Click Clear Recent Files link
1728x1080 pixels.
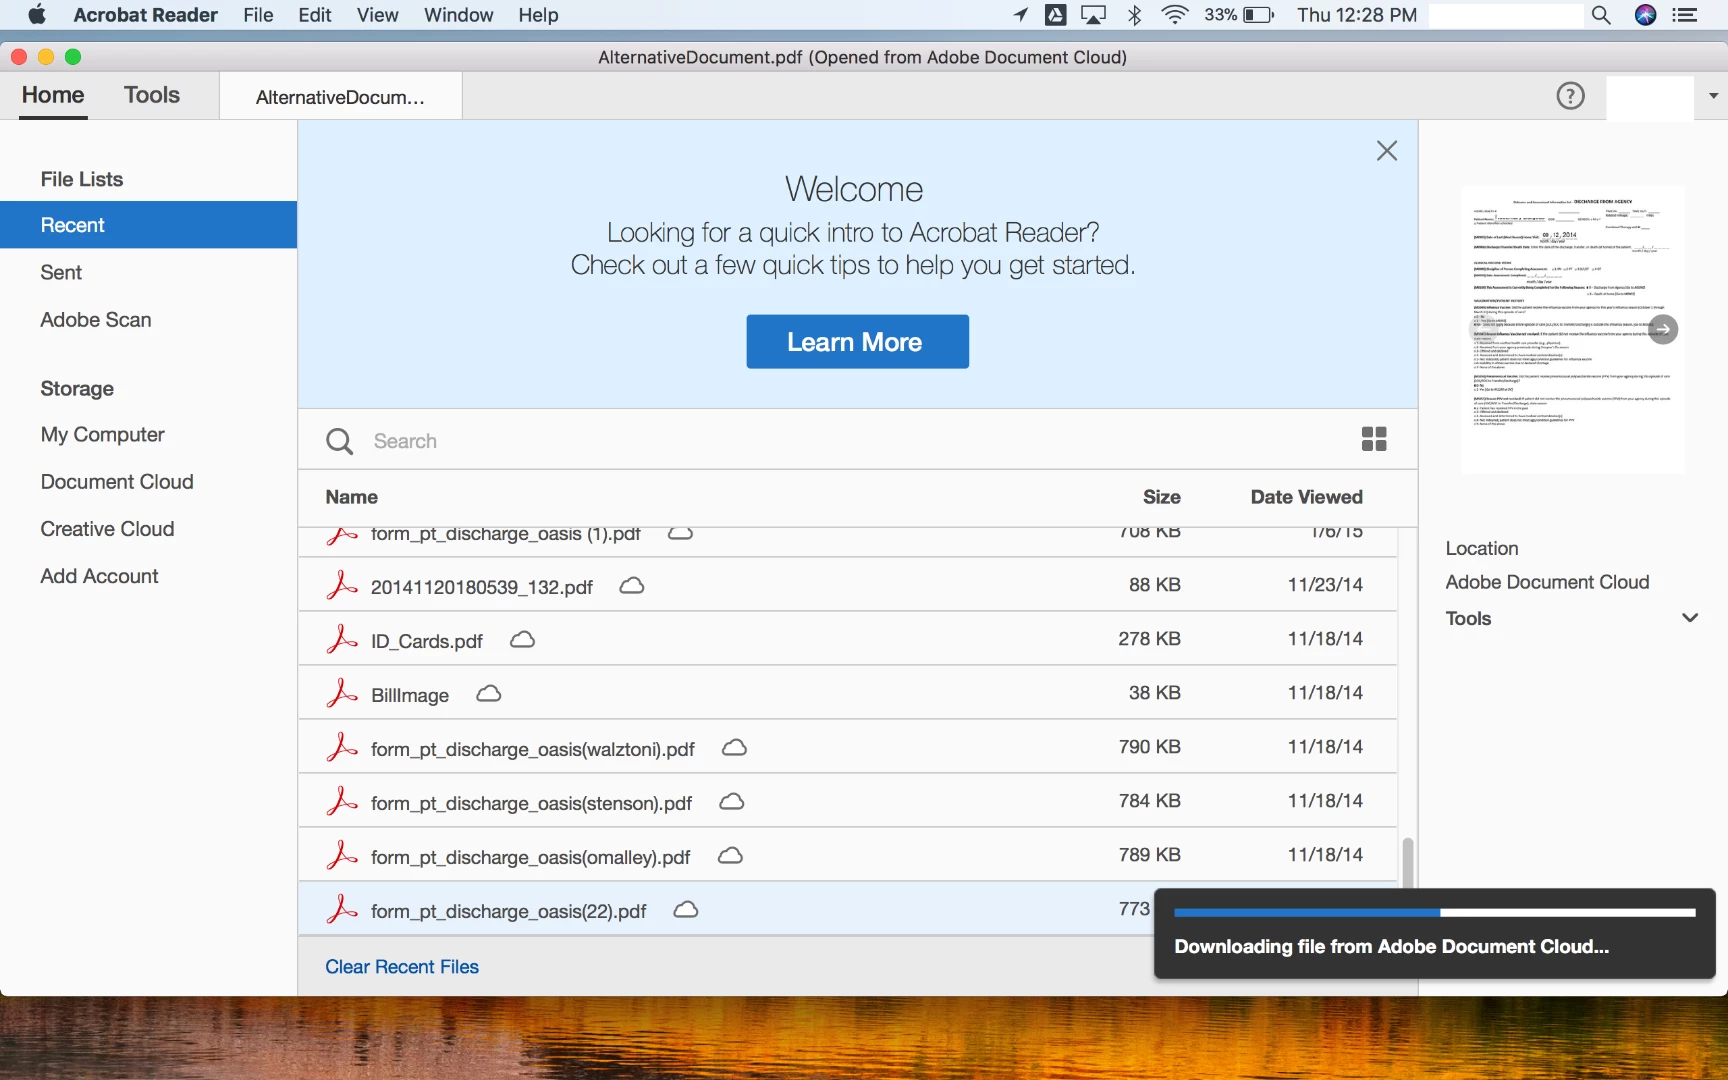tap(402, 967)
